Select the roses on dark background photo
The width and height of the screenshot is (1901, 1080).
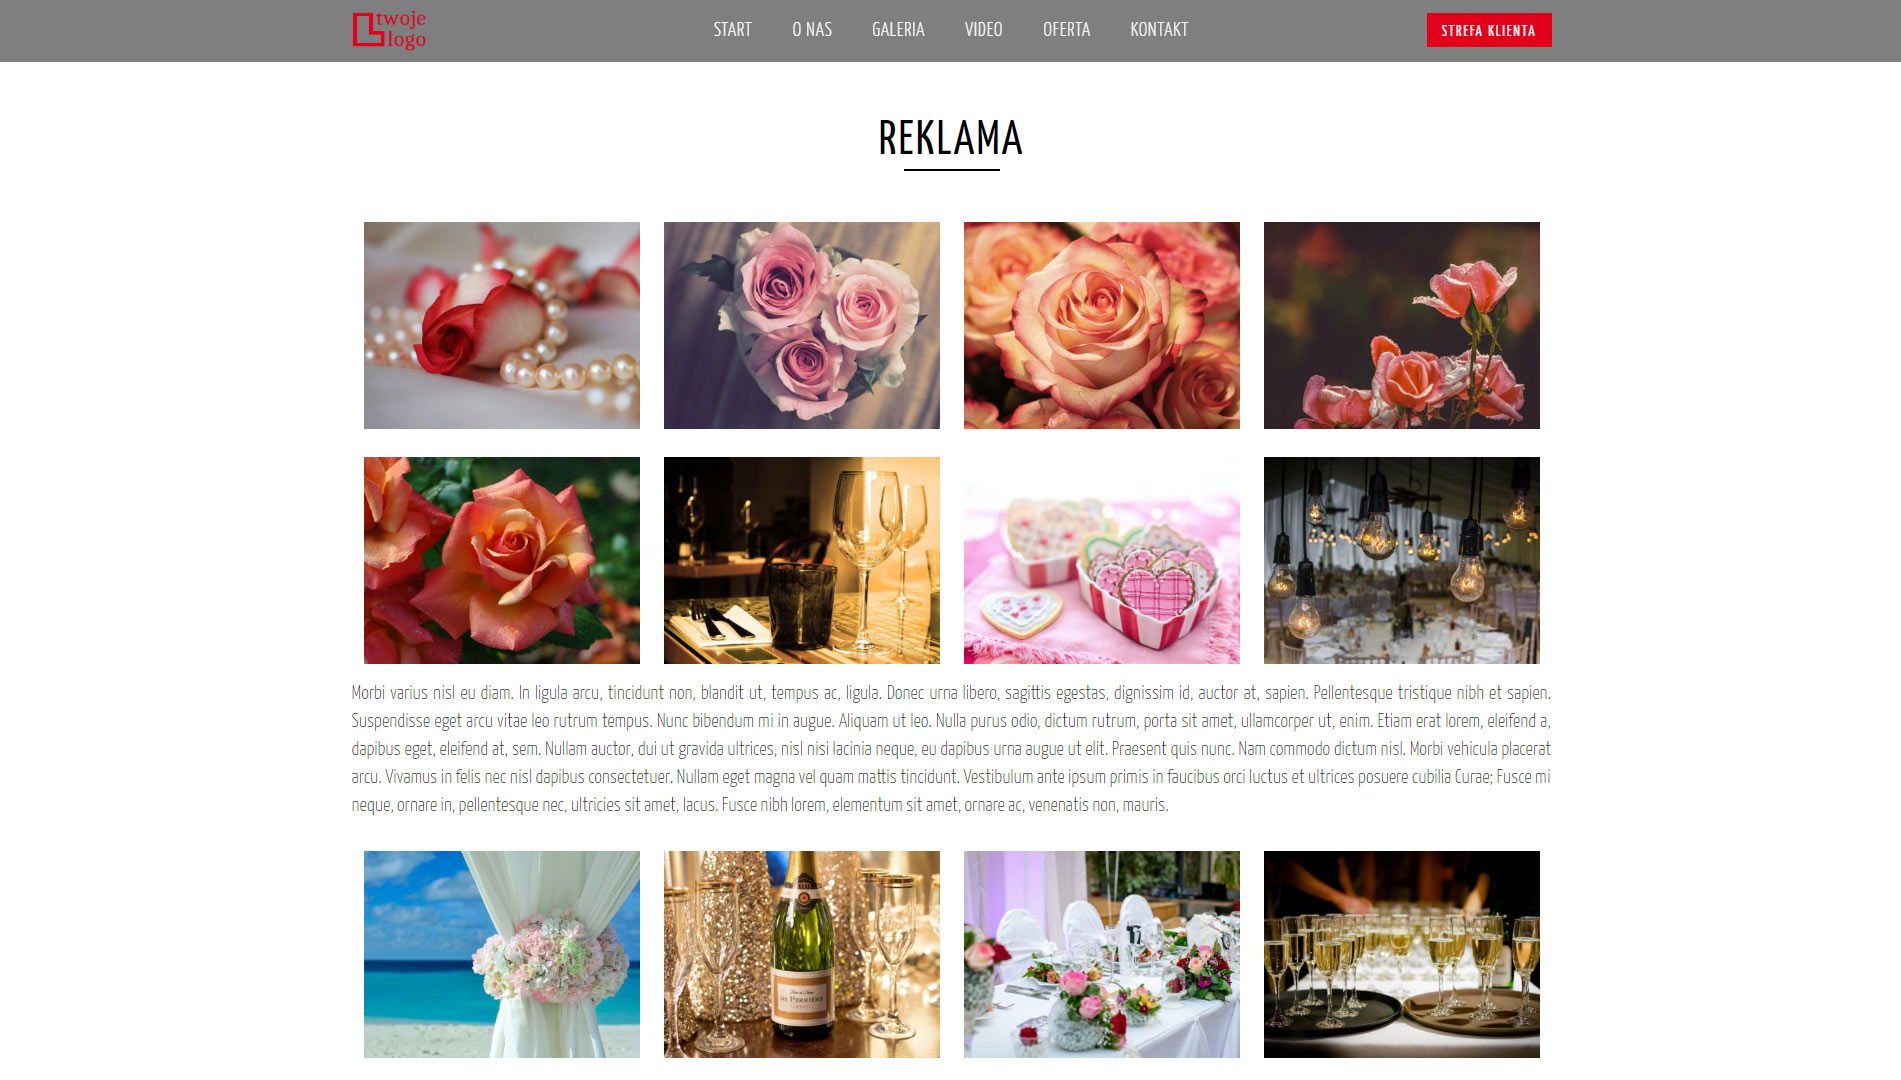pyautogui.click(x=1402, y=325)
